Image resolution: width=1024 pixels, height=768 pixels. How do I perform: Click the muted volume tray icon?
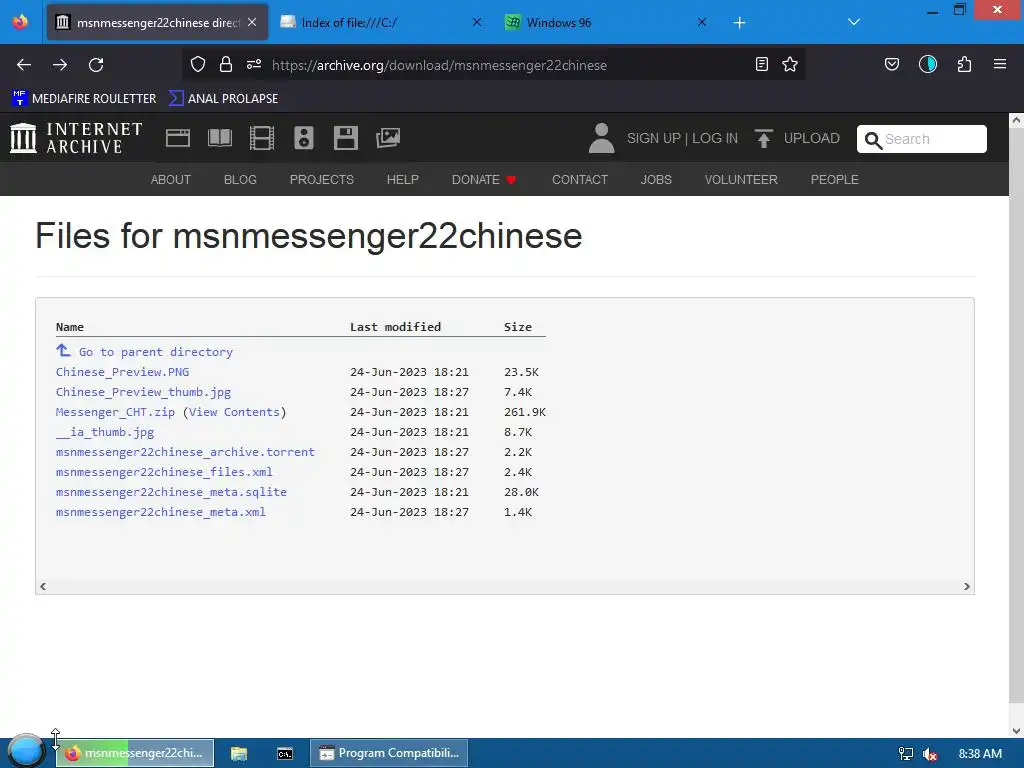coord(931,754)
